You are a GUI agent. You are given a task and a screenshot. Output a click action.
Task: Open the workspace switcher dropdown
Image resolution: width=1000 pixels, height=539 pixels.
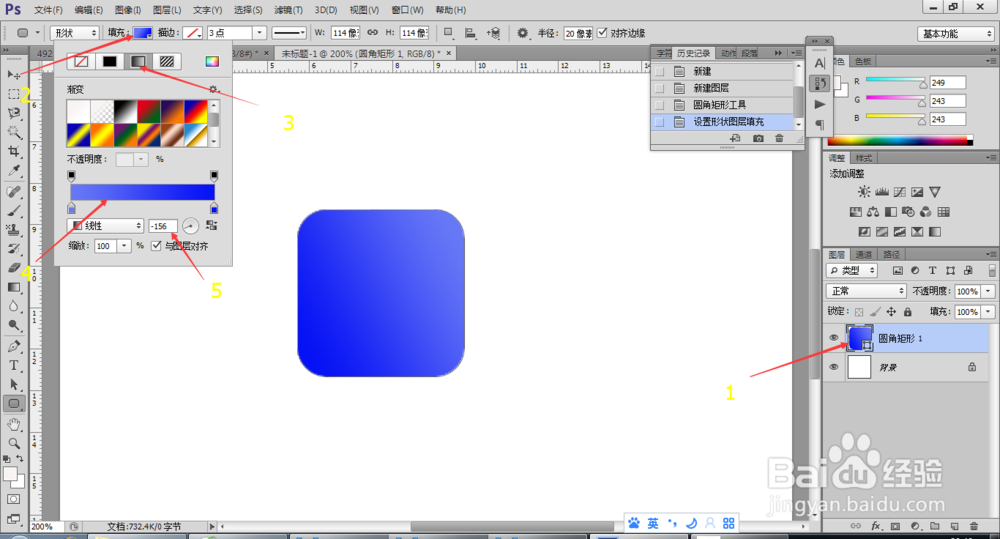956,33
